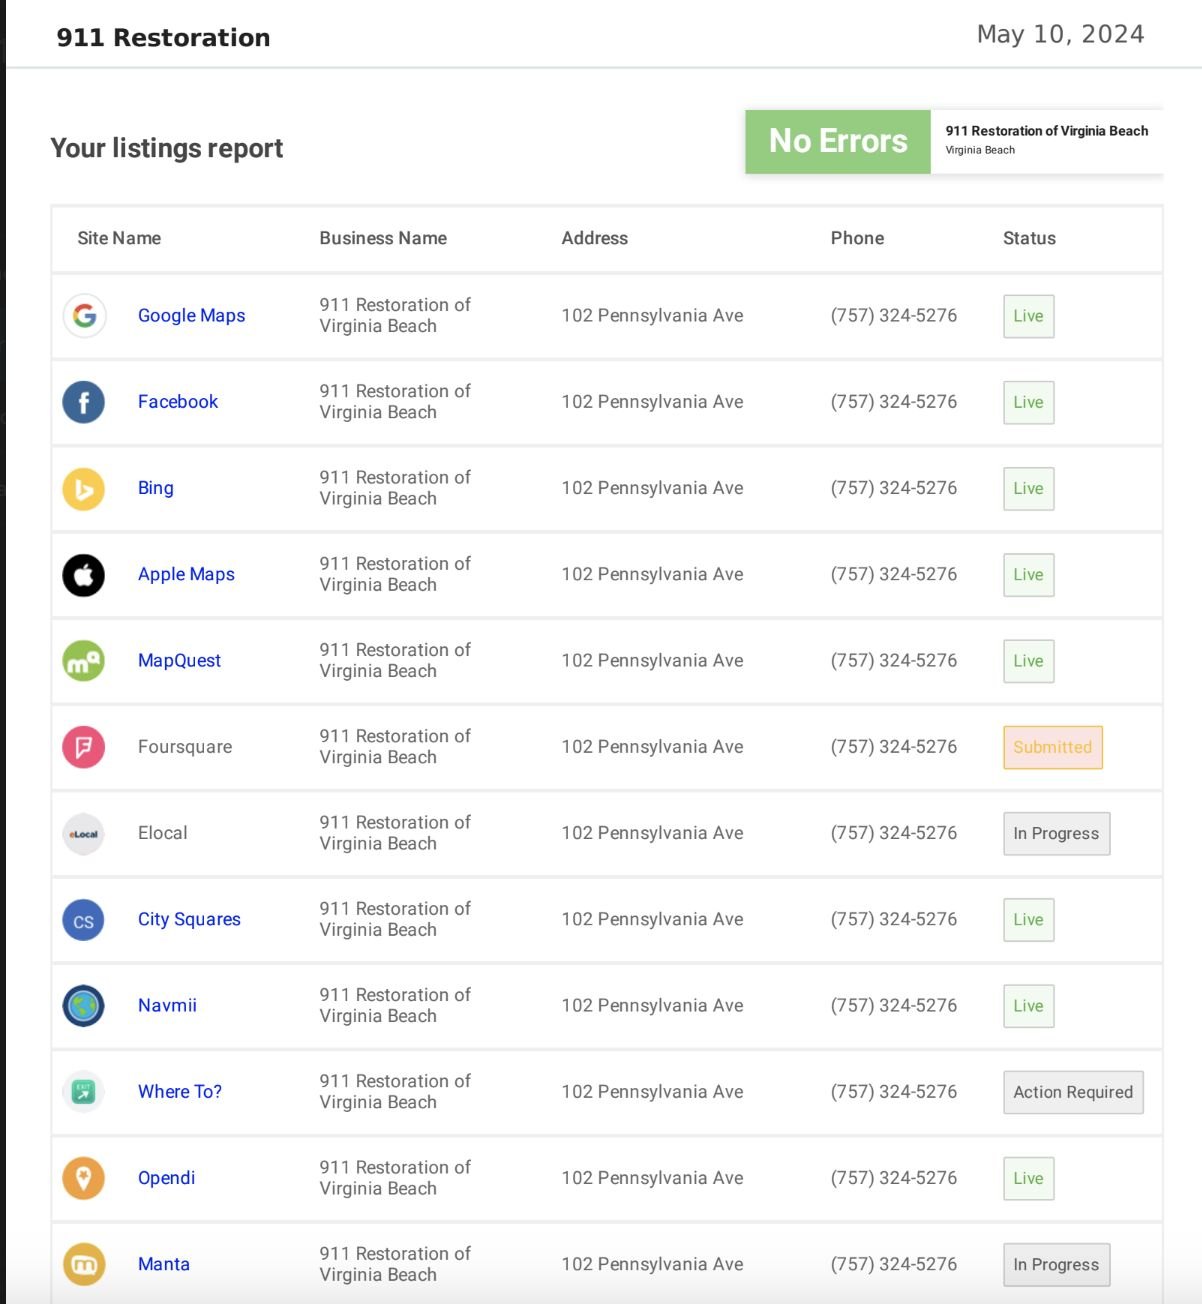Click the Facebook logo icon
Screen dimensions: 1202x1304
(84, 402)
